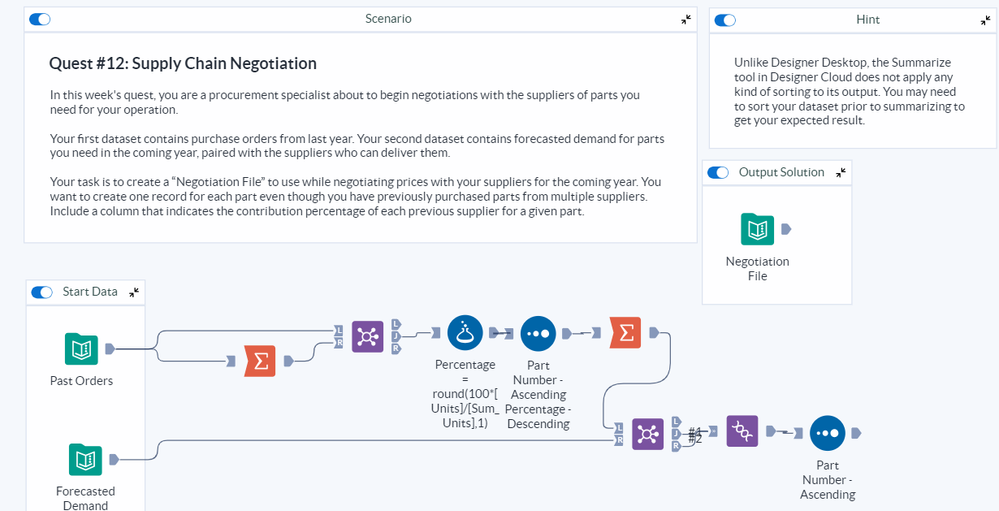
Task: Click the Union tool icon
Action: (x=742, y=432)
